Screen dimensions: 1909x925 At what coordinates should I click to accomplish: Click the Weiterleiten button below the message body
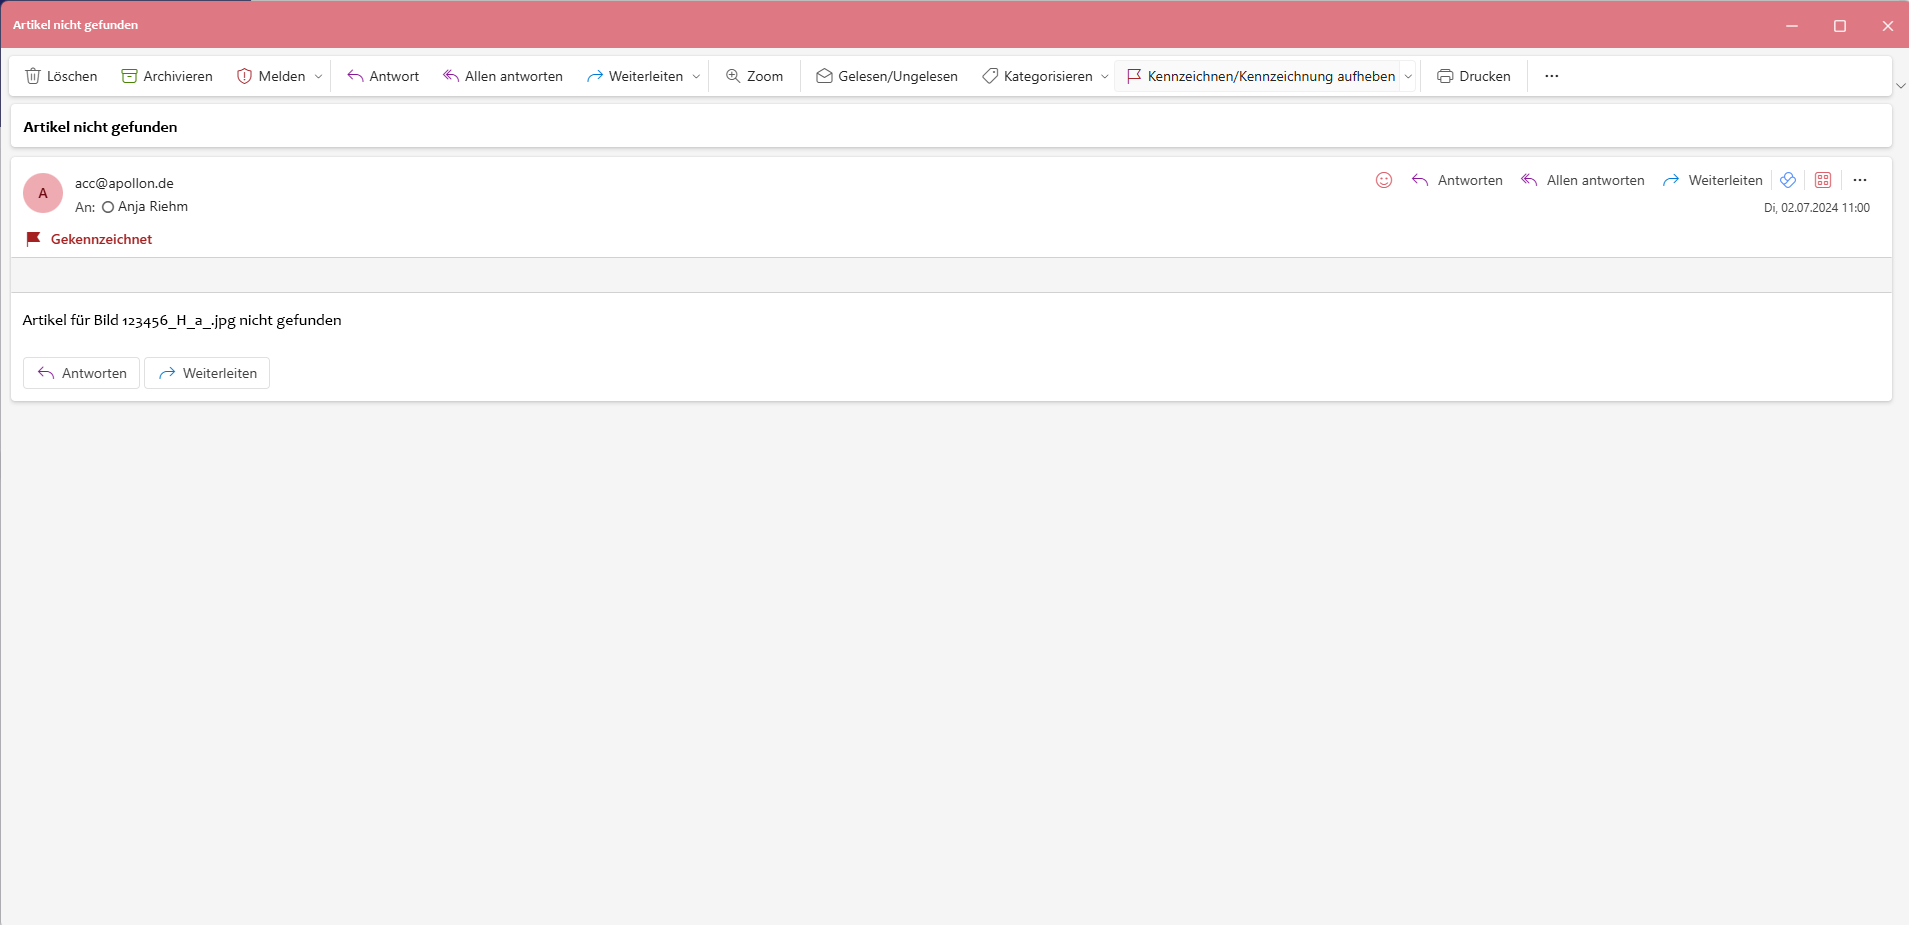pos(207,373)
